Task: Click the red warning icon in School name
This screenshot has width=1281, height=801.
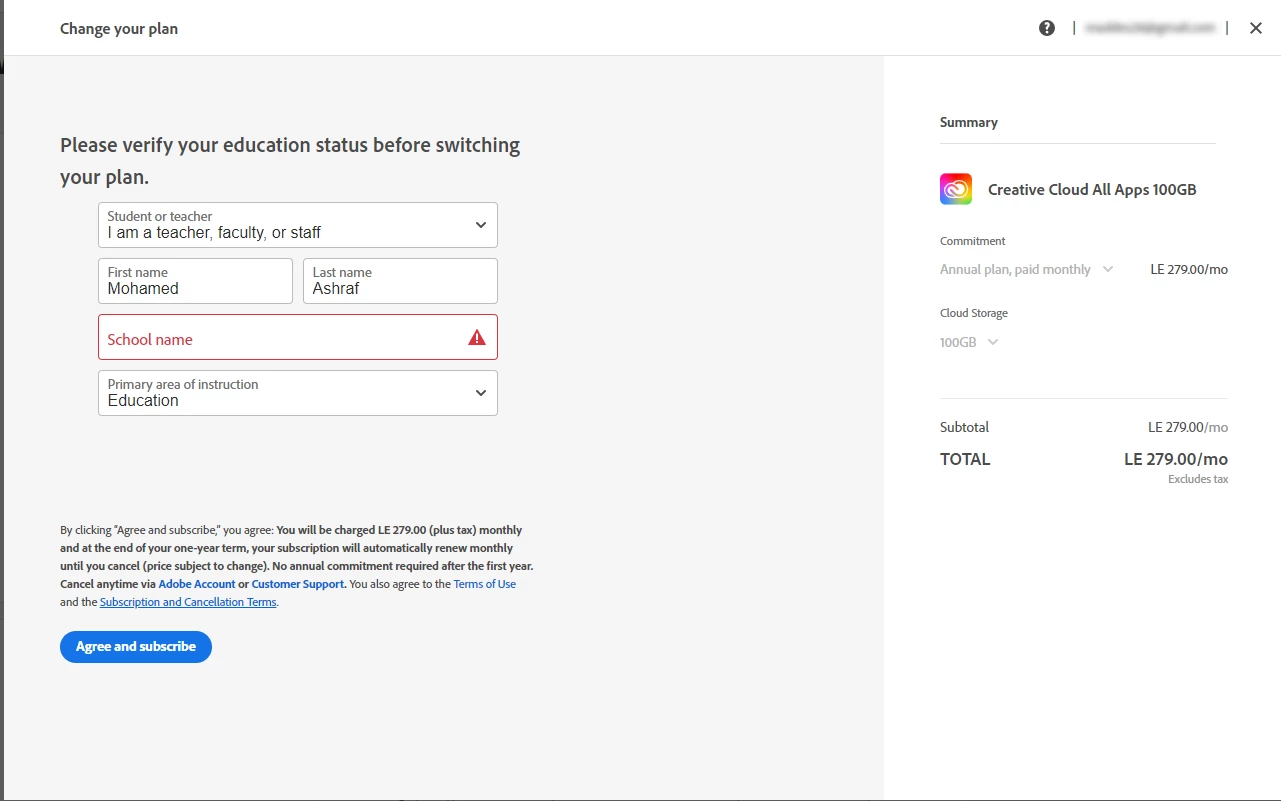Action: click(x=477, y=338)
